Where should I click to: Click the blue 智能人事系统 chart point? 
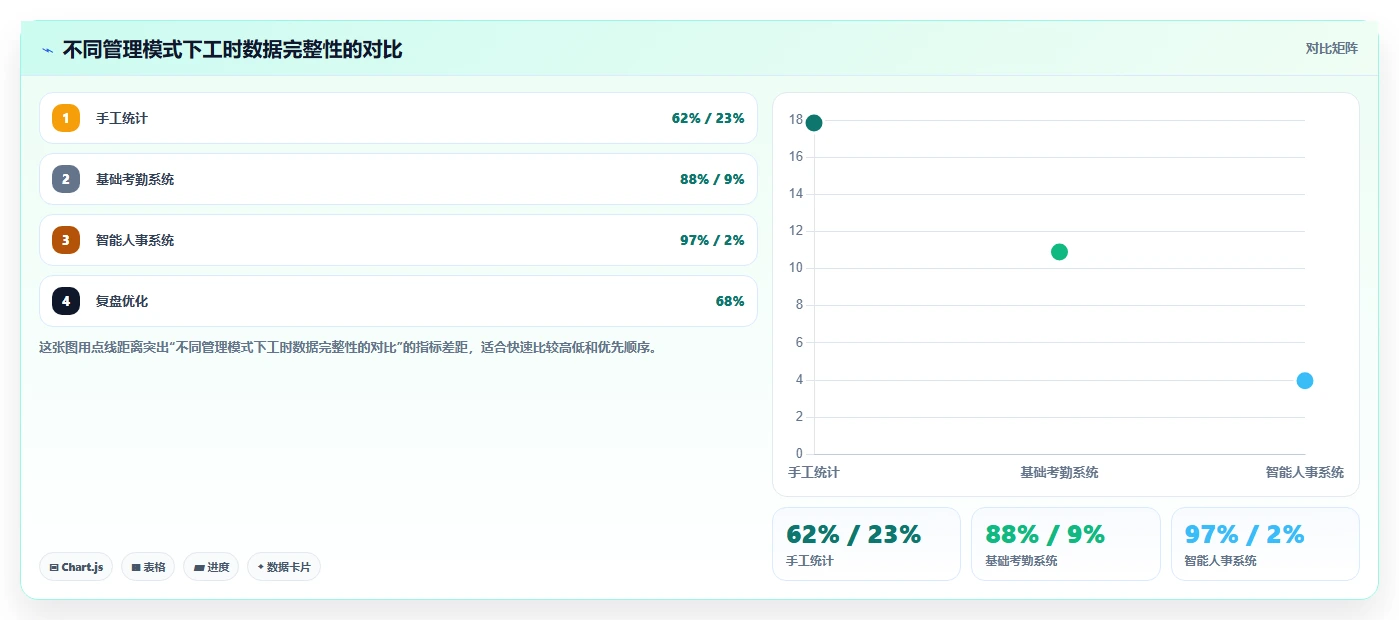(x=1304, y=380)
